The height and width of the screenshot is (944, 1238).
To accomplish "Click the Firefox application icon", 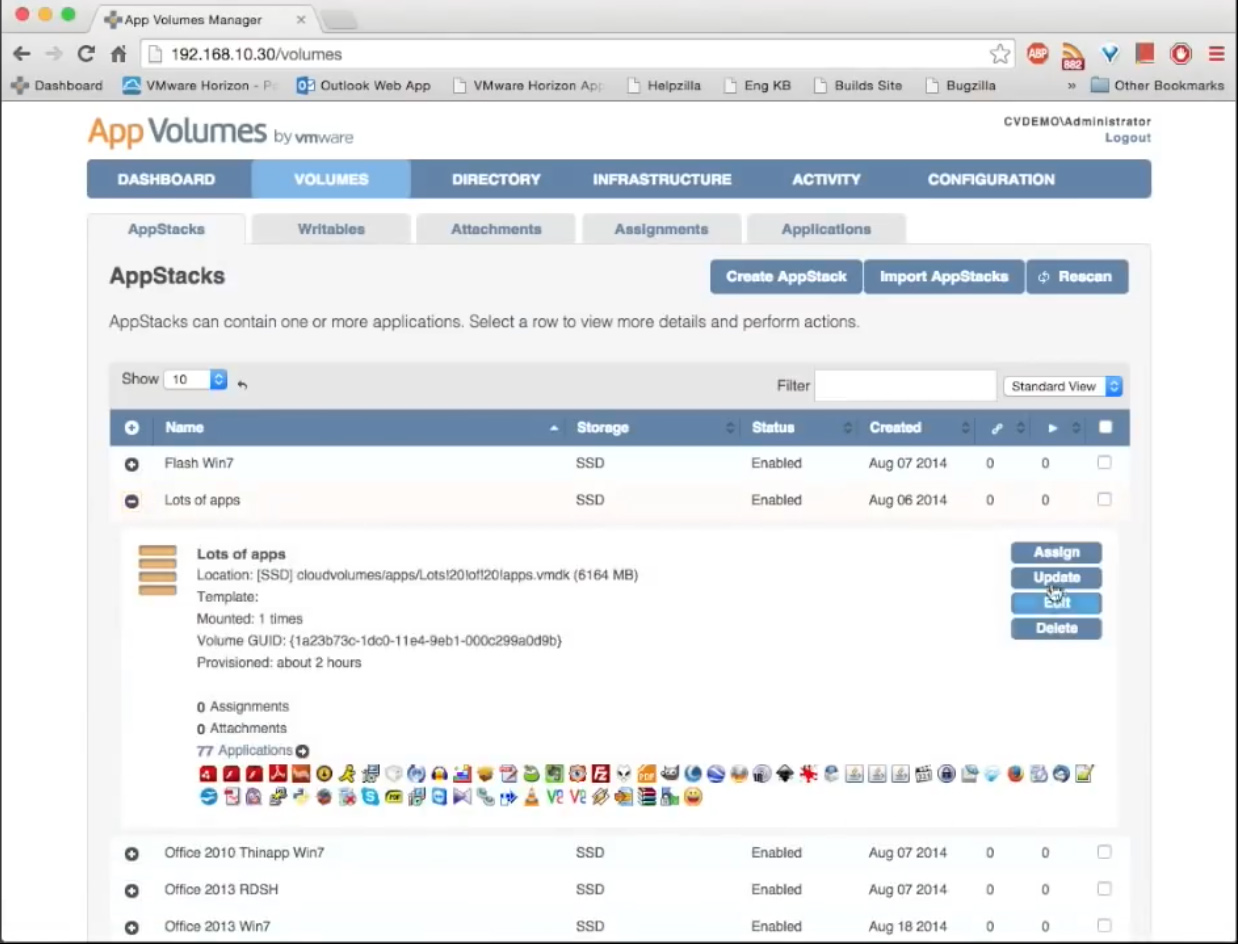I will [1015, 773].
